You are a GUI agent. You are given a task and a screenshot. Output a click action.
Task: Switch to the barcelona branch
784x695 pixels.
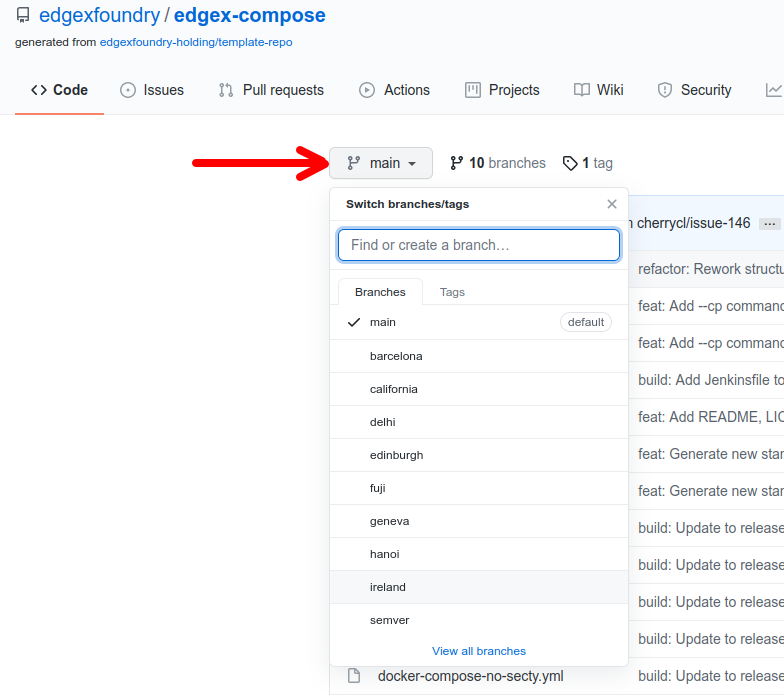click(479, 356)
